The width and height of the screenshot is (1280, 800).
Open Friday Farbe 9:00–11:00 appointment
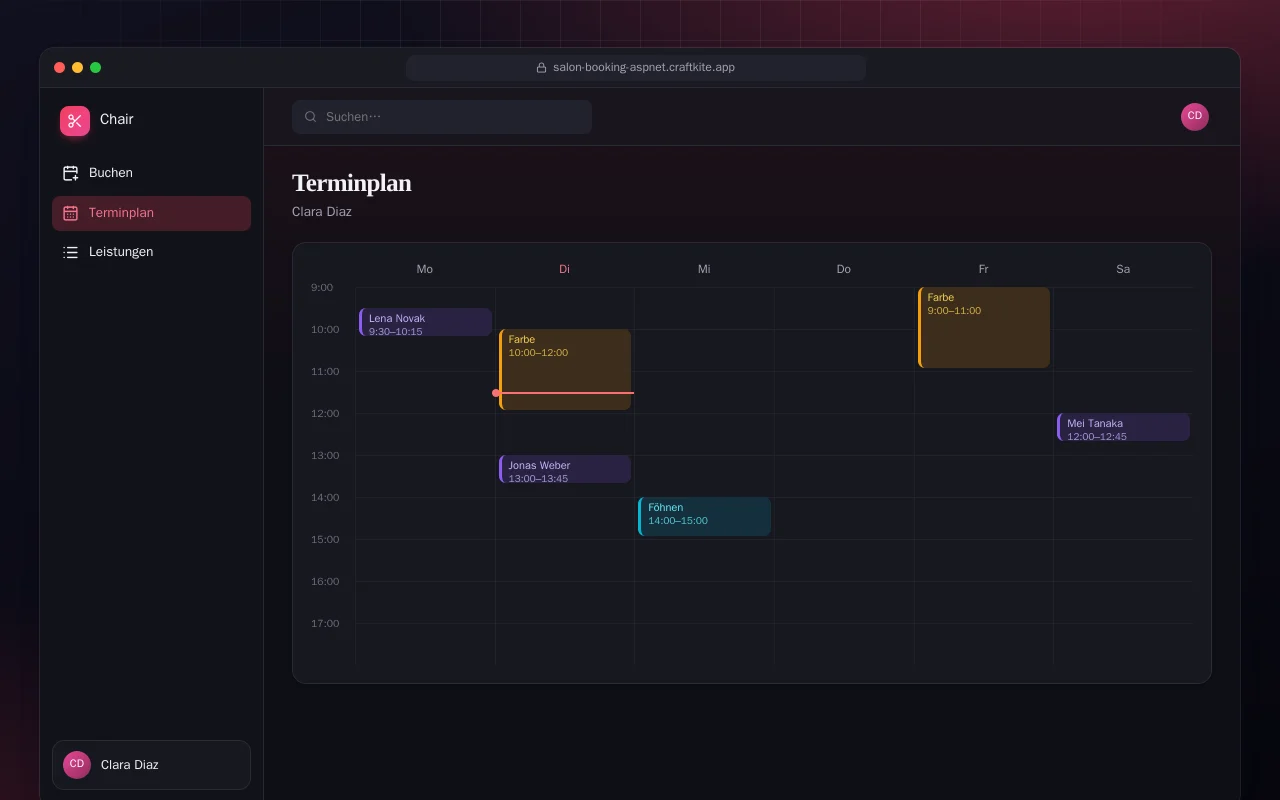click(984, 327)
